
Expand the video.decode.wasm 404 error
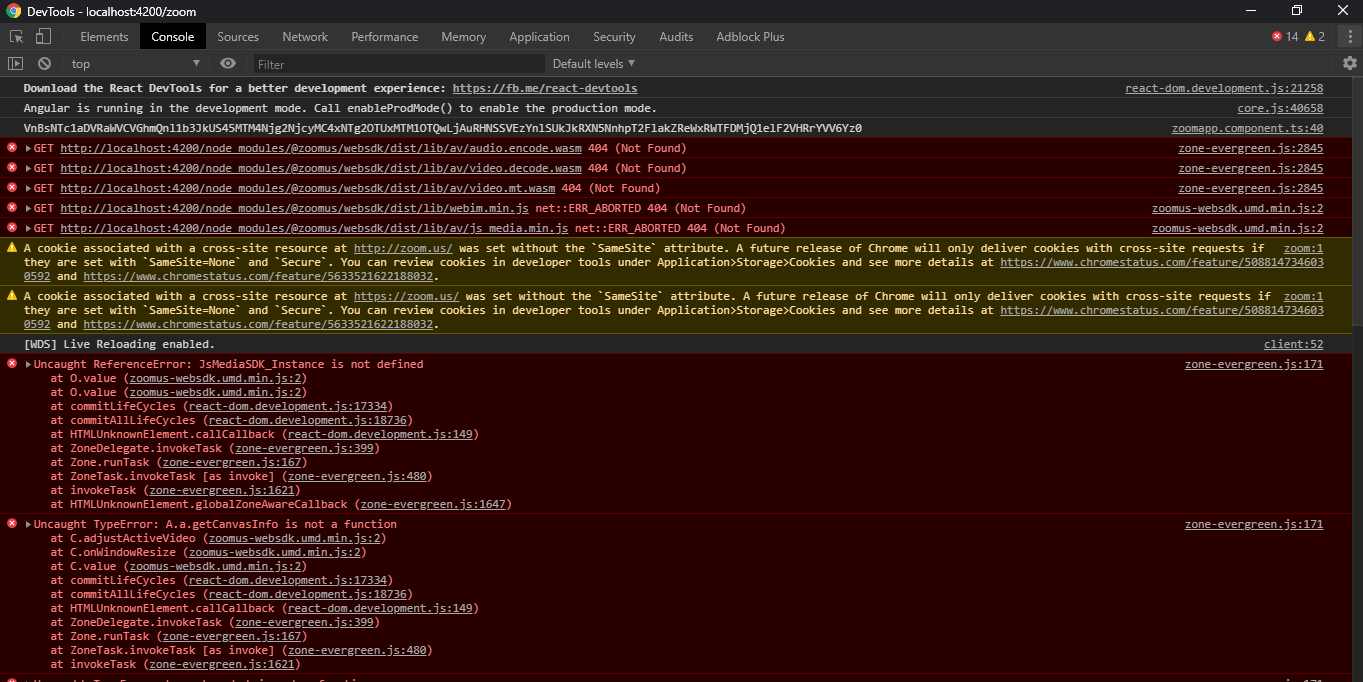29,168
